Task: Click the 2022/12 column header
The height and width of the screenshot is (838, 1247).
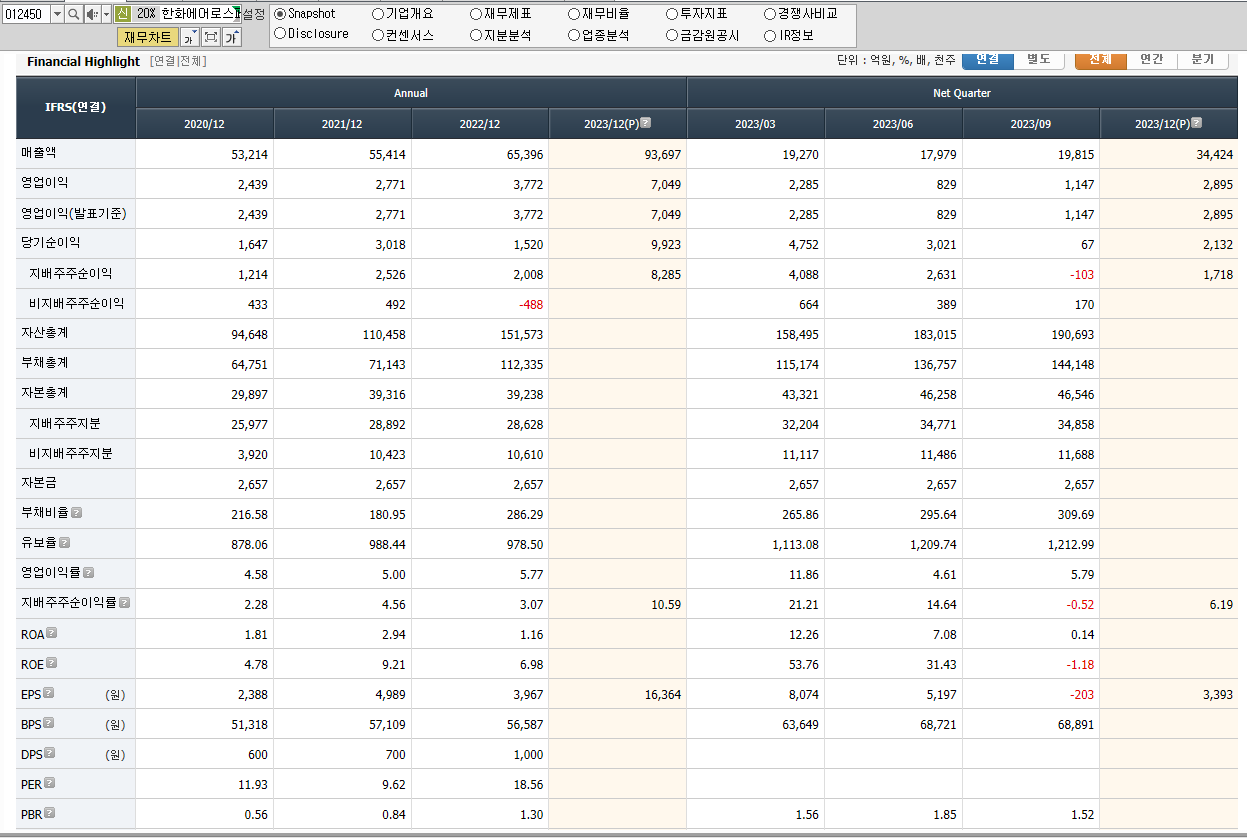Action: point(480,124)
